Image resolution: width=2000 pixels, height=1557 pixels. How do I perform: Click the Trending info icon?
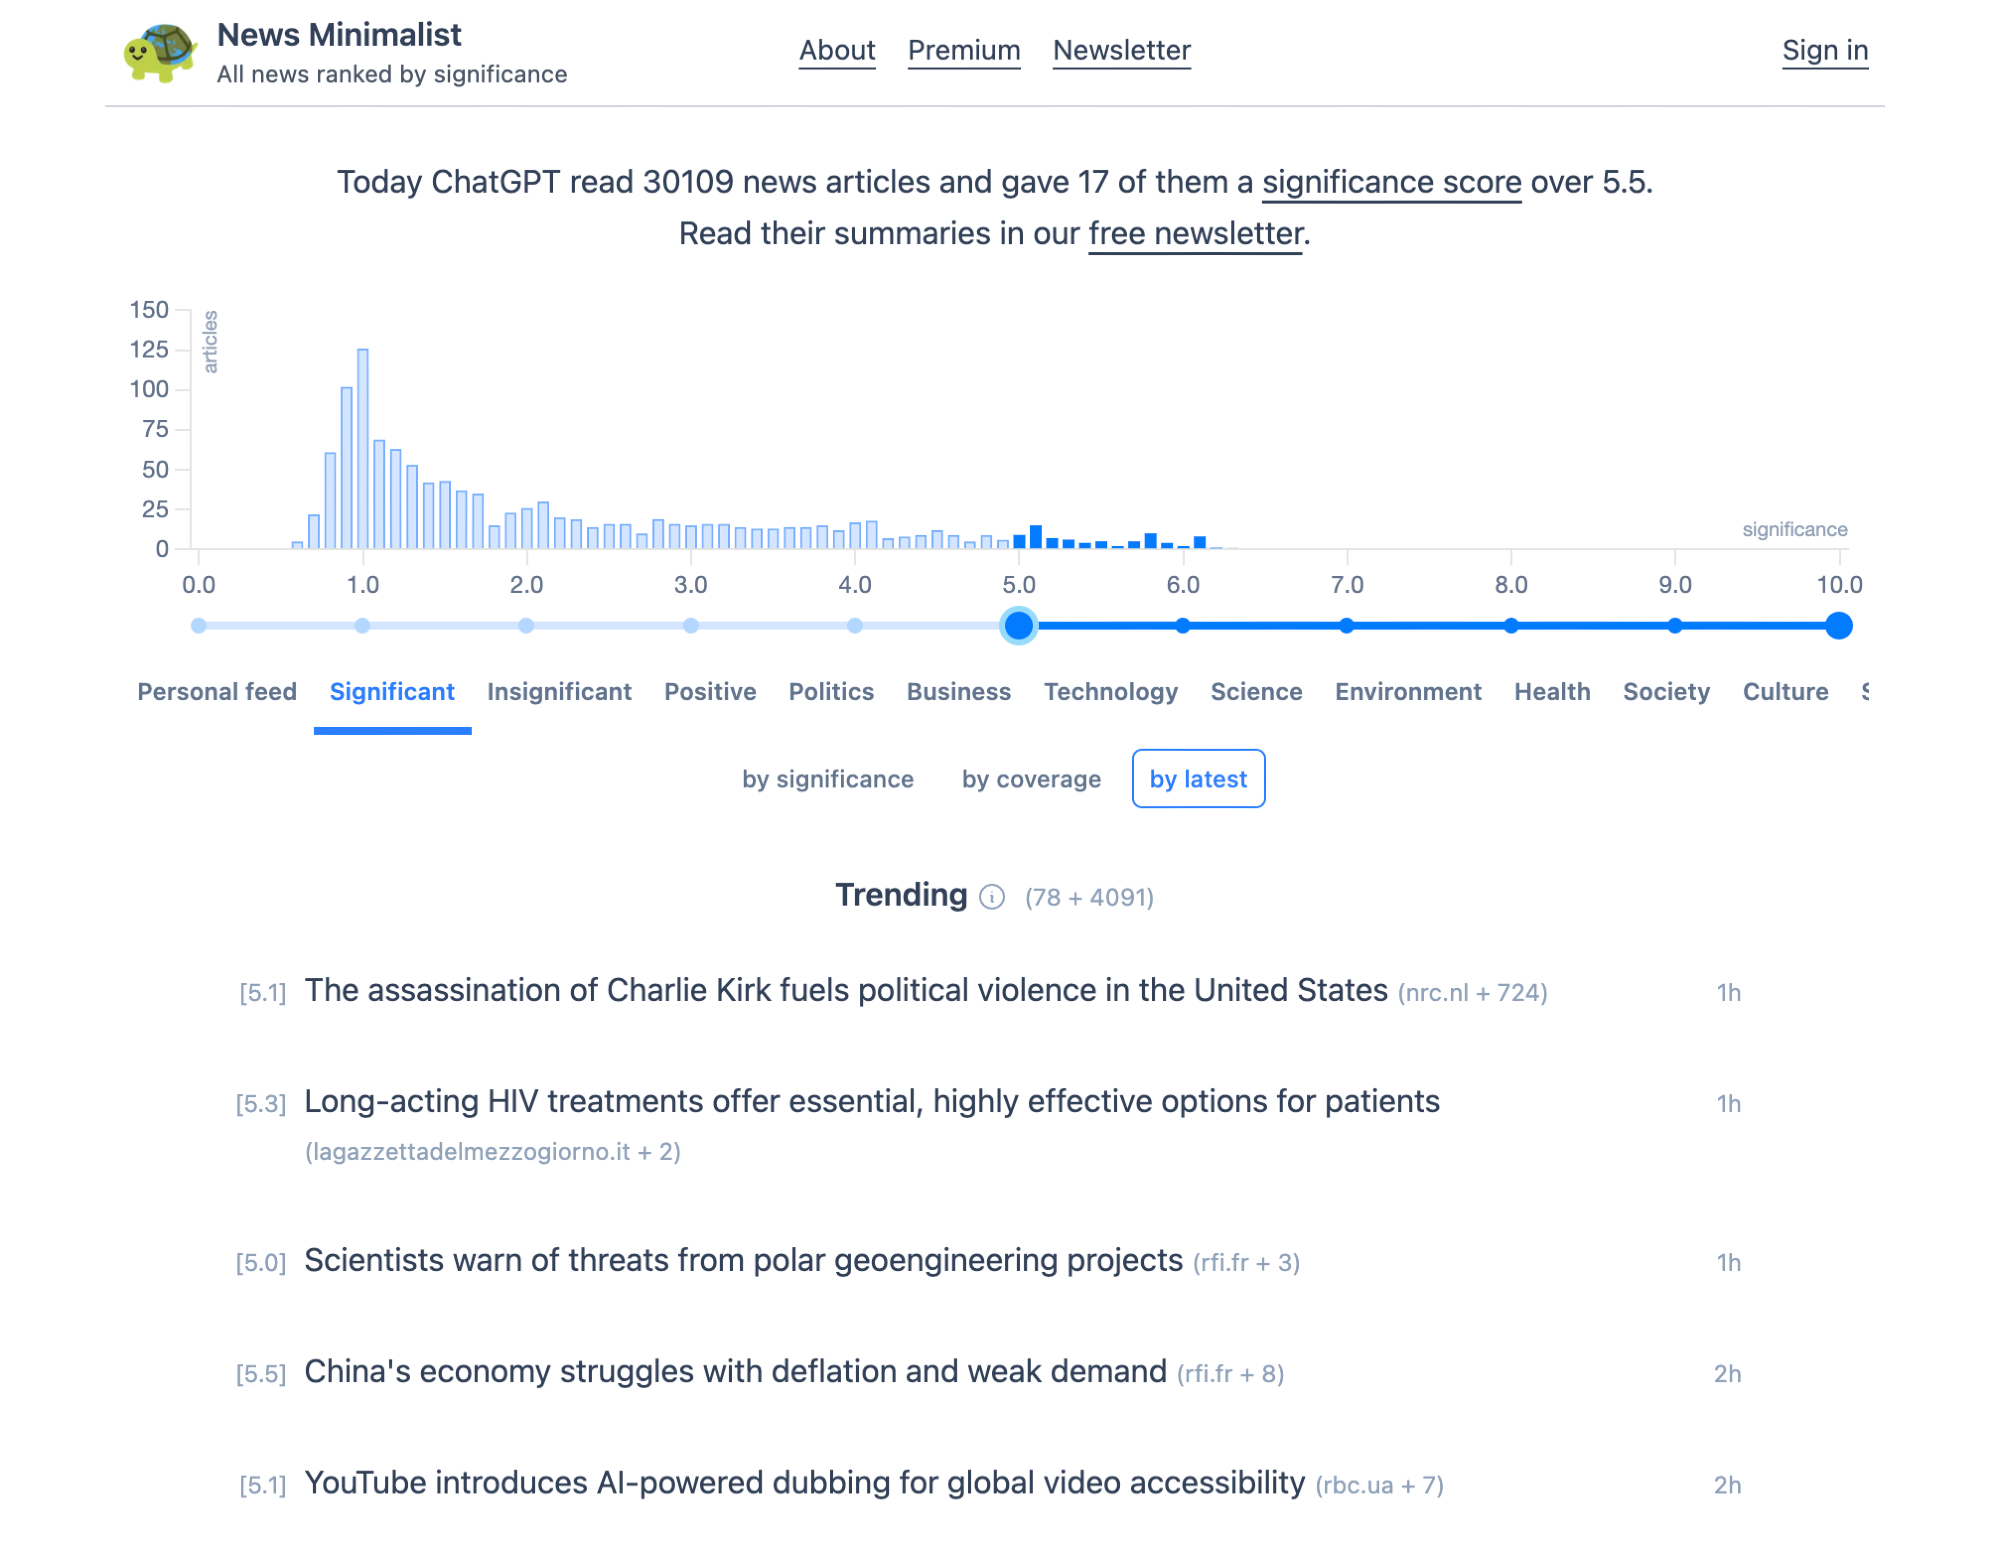991,897
